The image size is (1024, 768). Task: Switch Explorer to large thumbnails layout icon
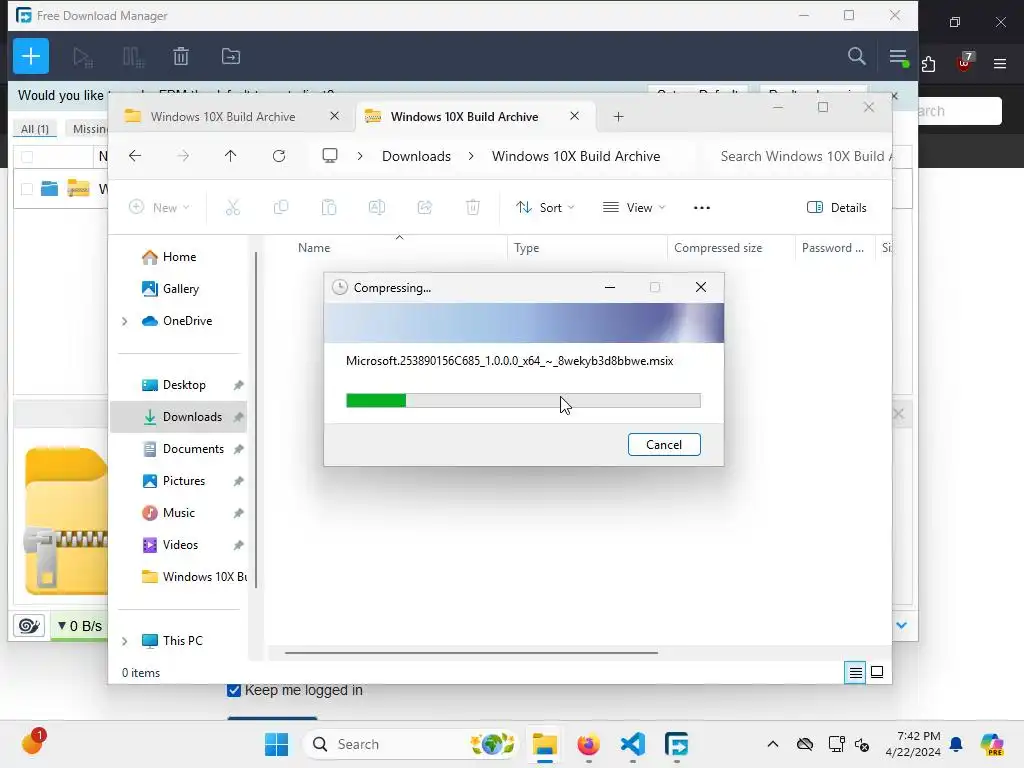(877, 672)
